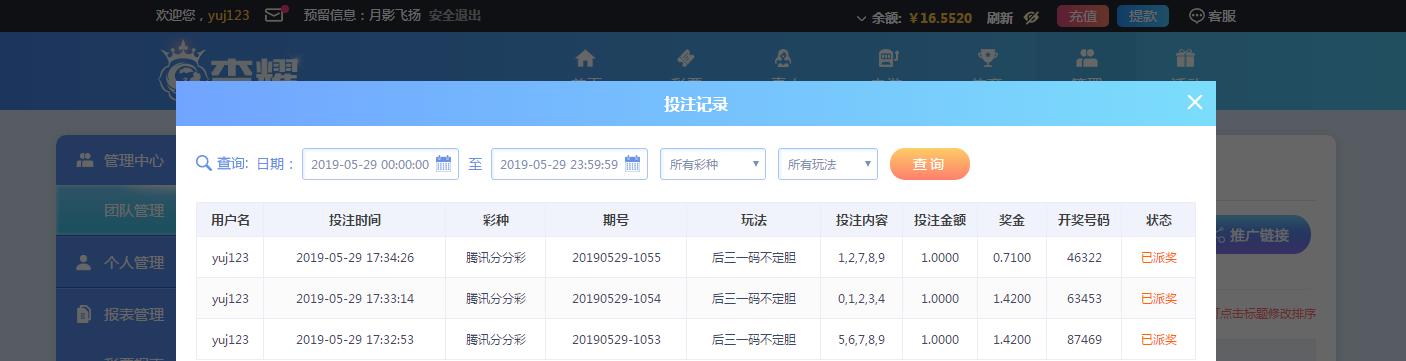The width and height of the screenshot is (1406, 361).
Task: Open 团队管理 in the sidebar
Action: [117, 211]
